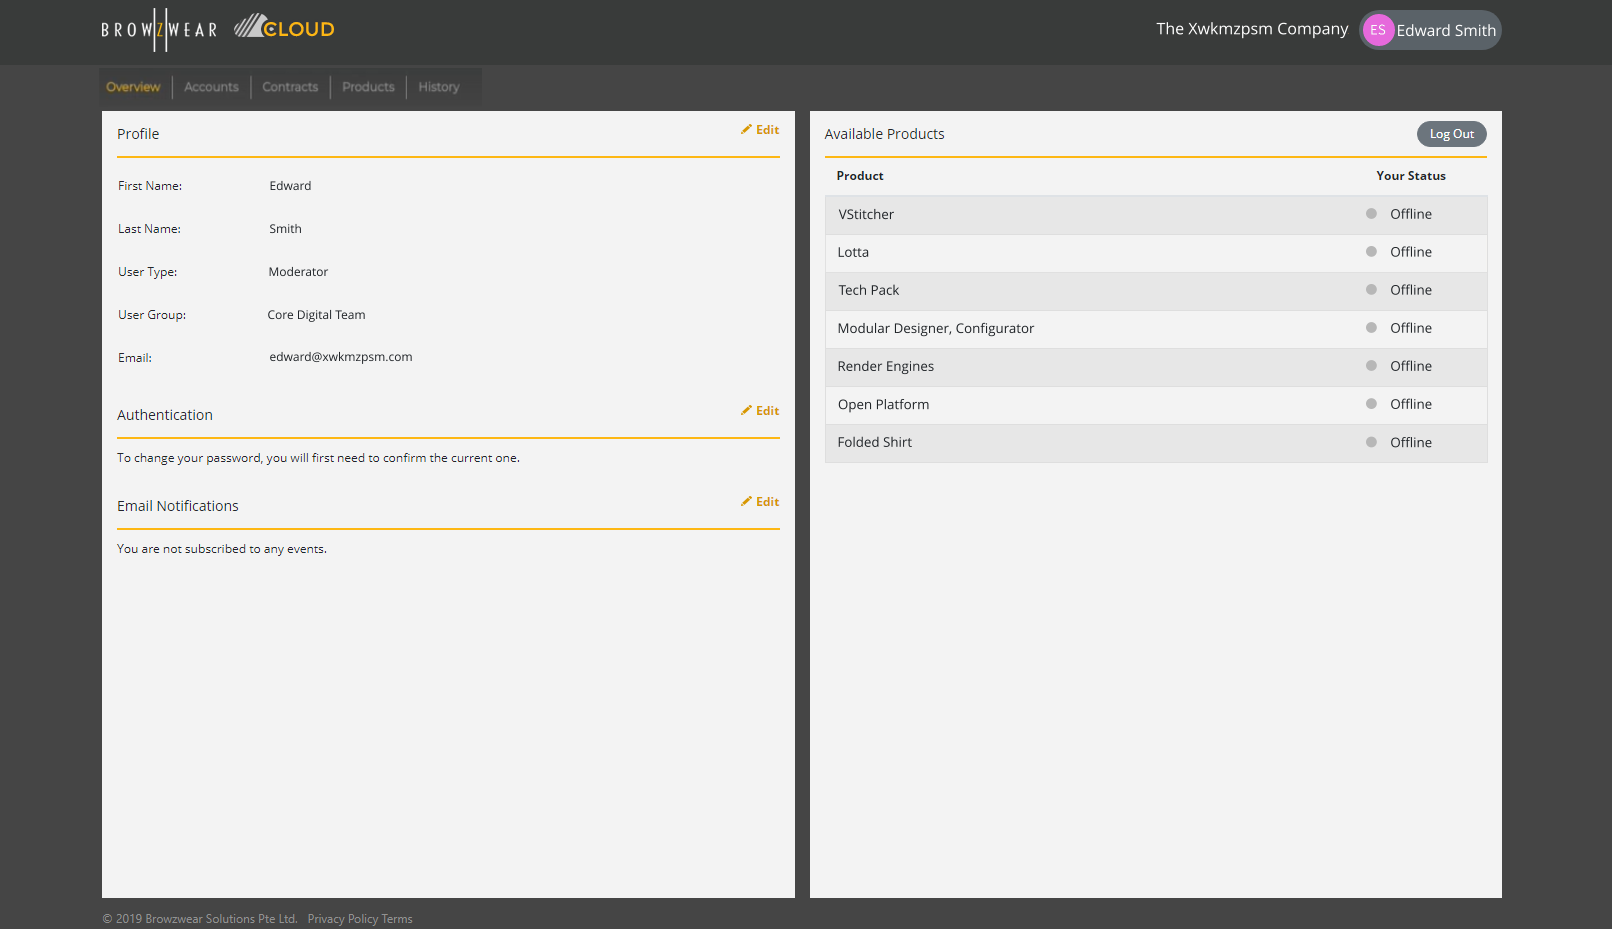Click the change your password instruction text

tap(318, 458)
